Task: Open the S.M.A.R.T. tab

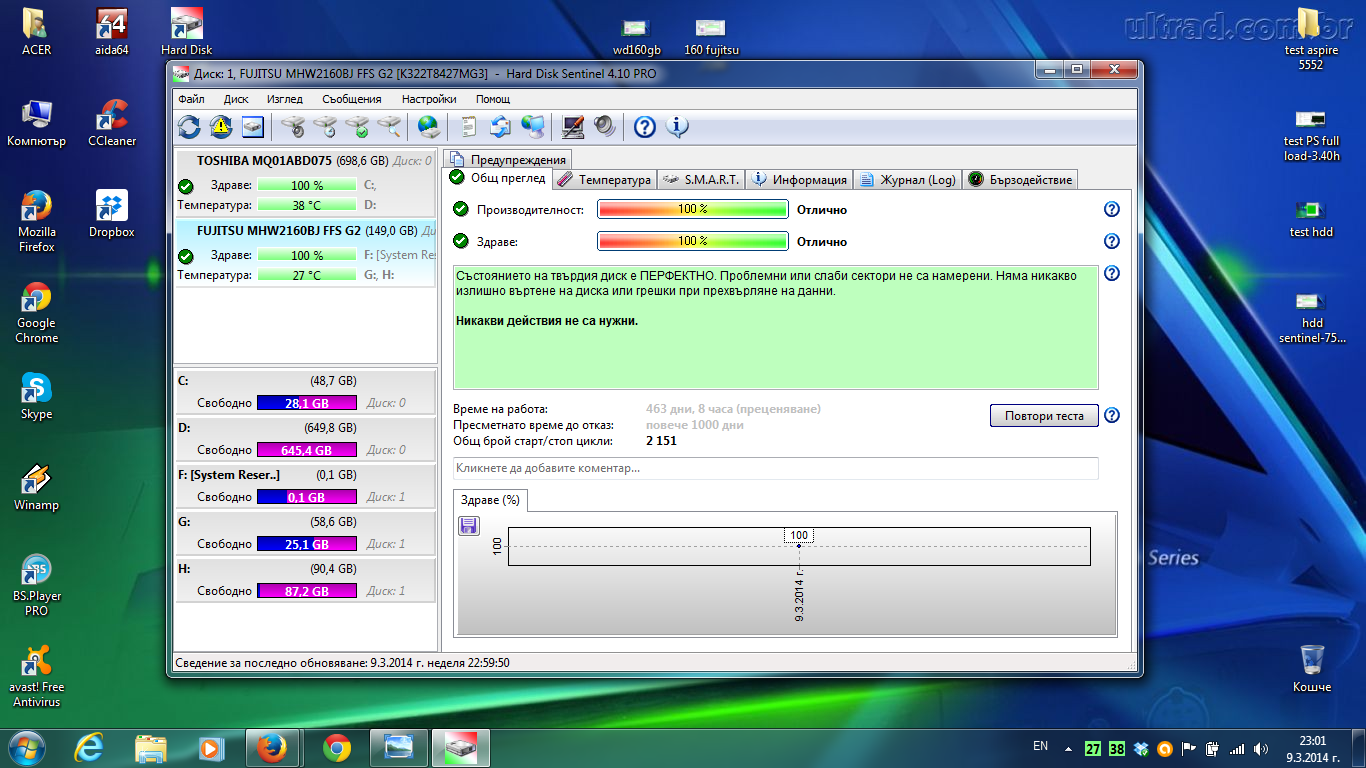Action: pyautogui.click(x=700, y=180)
